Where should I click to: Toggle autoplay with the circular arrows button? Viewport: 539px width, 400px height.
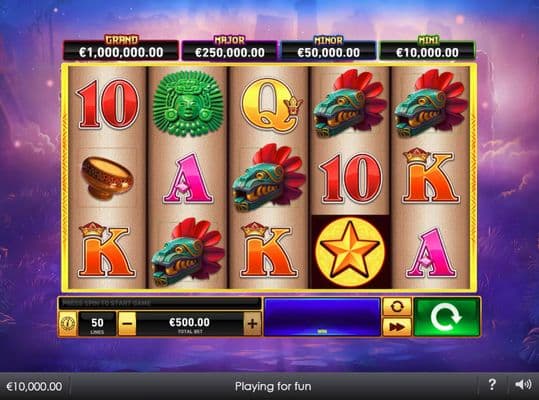[397, 307]
